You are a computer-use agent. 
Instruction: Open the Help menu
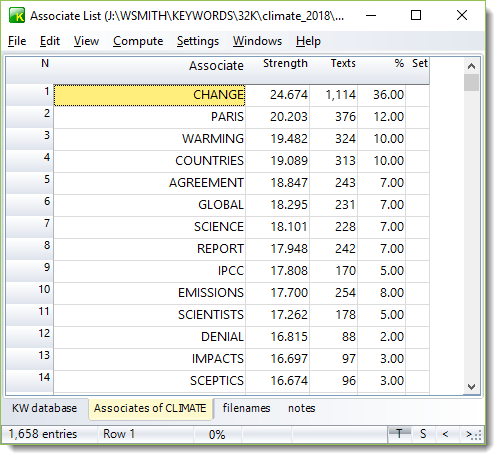[x=308, y=41]
